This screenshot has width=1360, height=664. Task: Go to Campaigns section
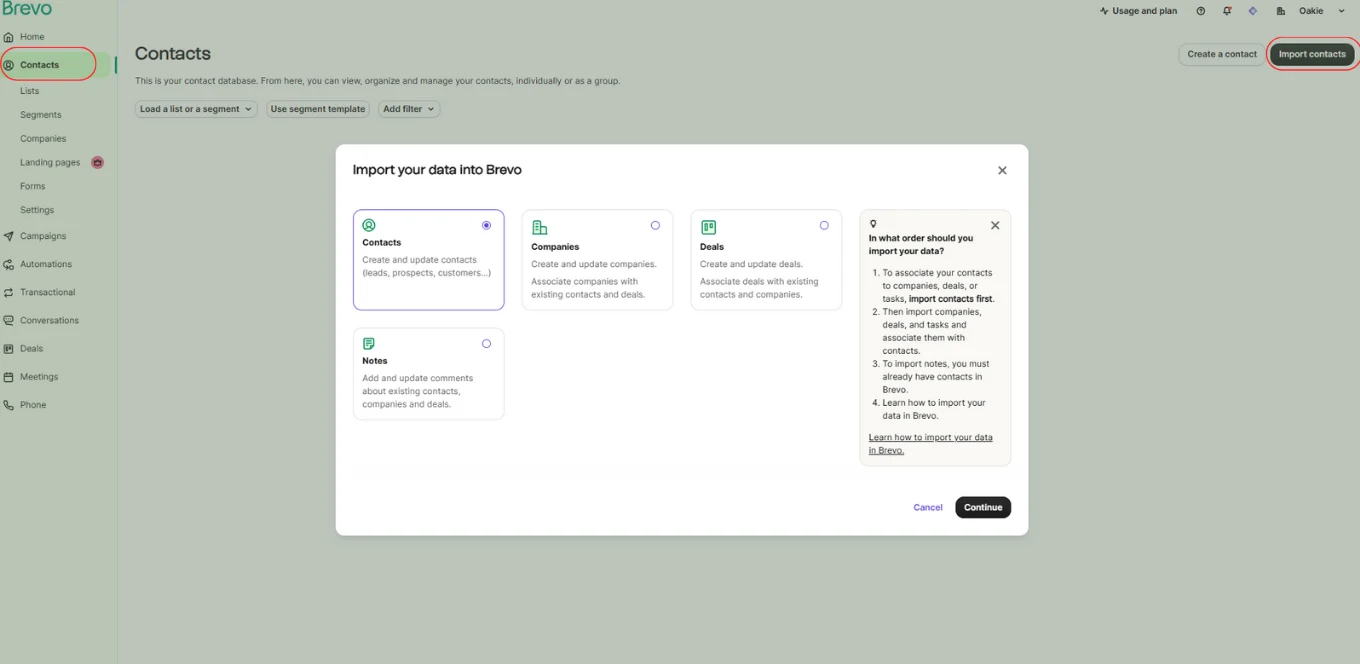click(x=43, y=237)
